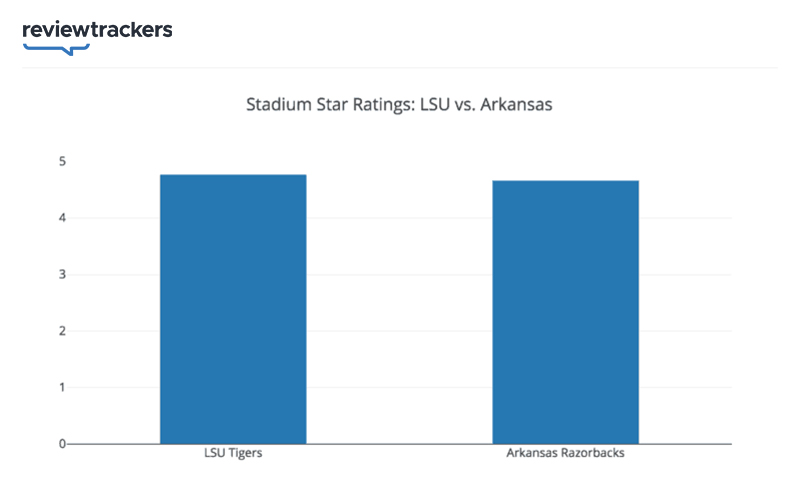Click the speech-bubble tail under the logo
The height and width of the screenshot is (501, 800).
[x=70, y=50]
